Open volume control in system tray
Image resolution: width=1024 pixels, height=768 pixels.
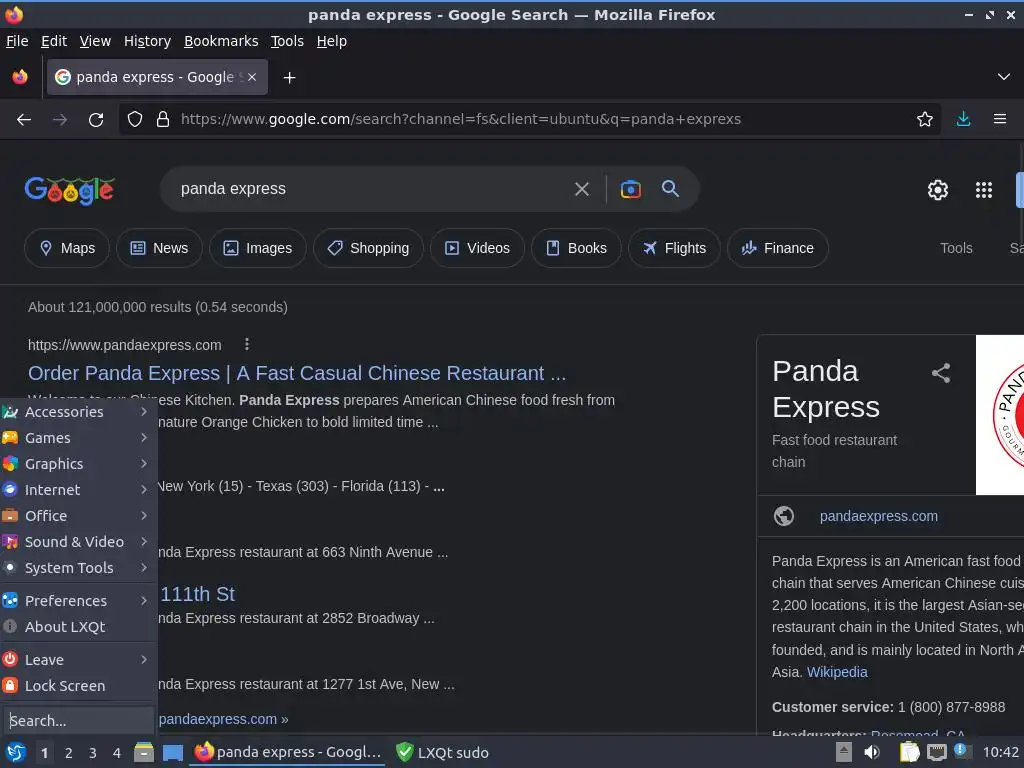pos(872,752)
